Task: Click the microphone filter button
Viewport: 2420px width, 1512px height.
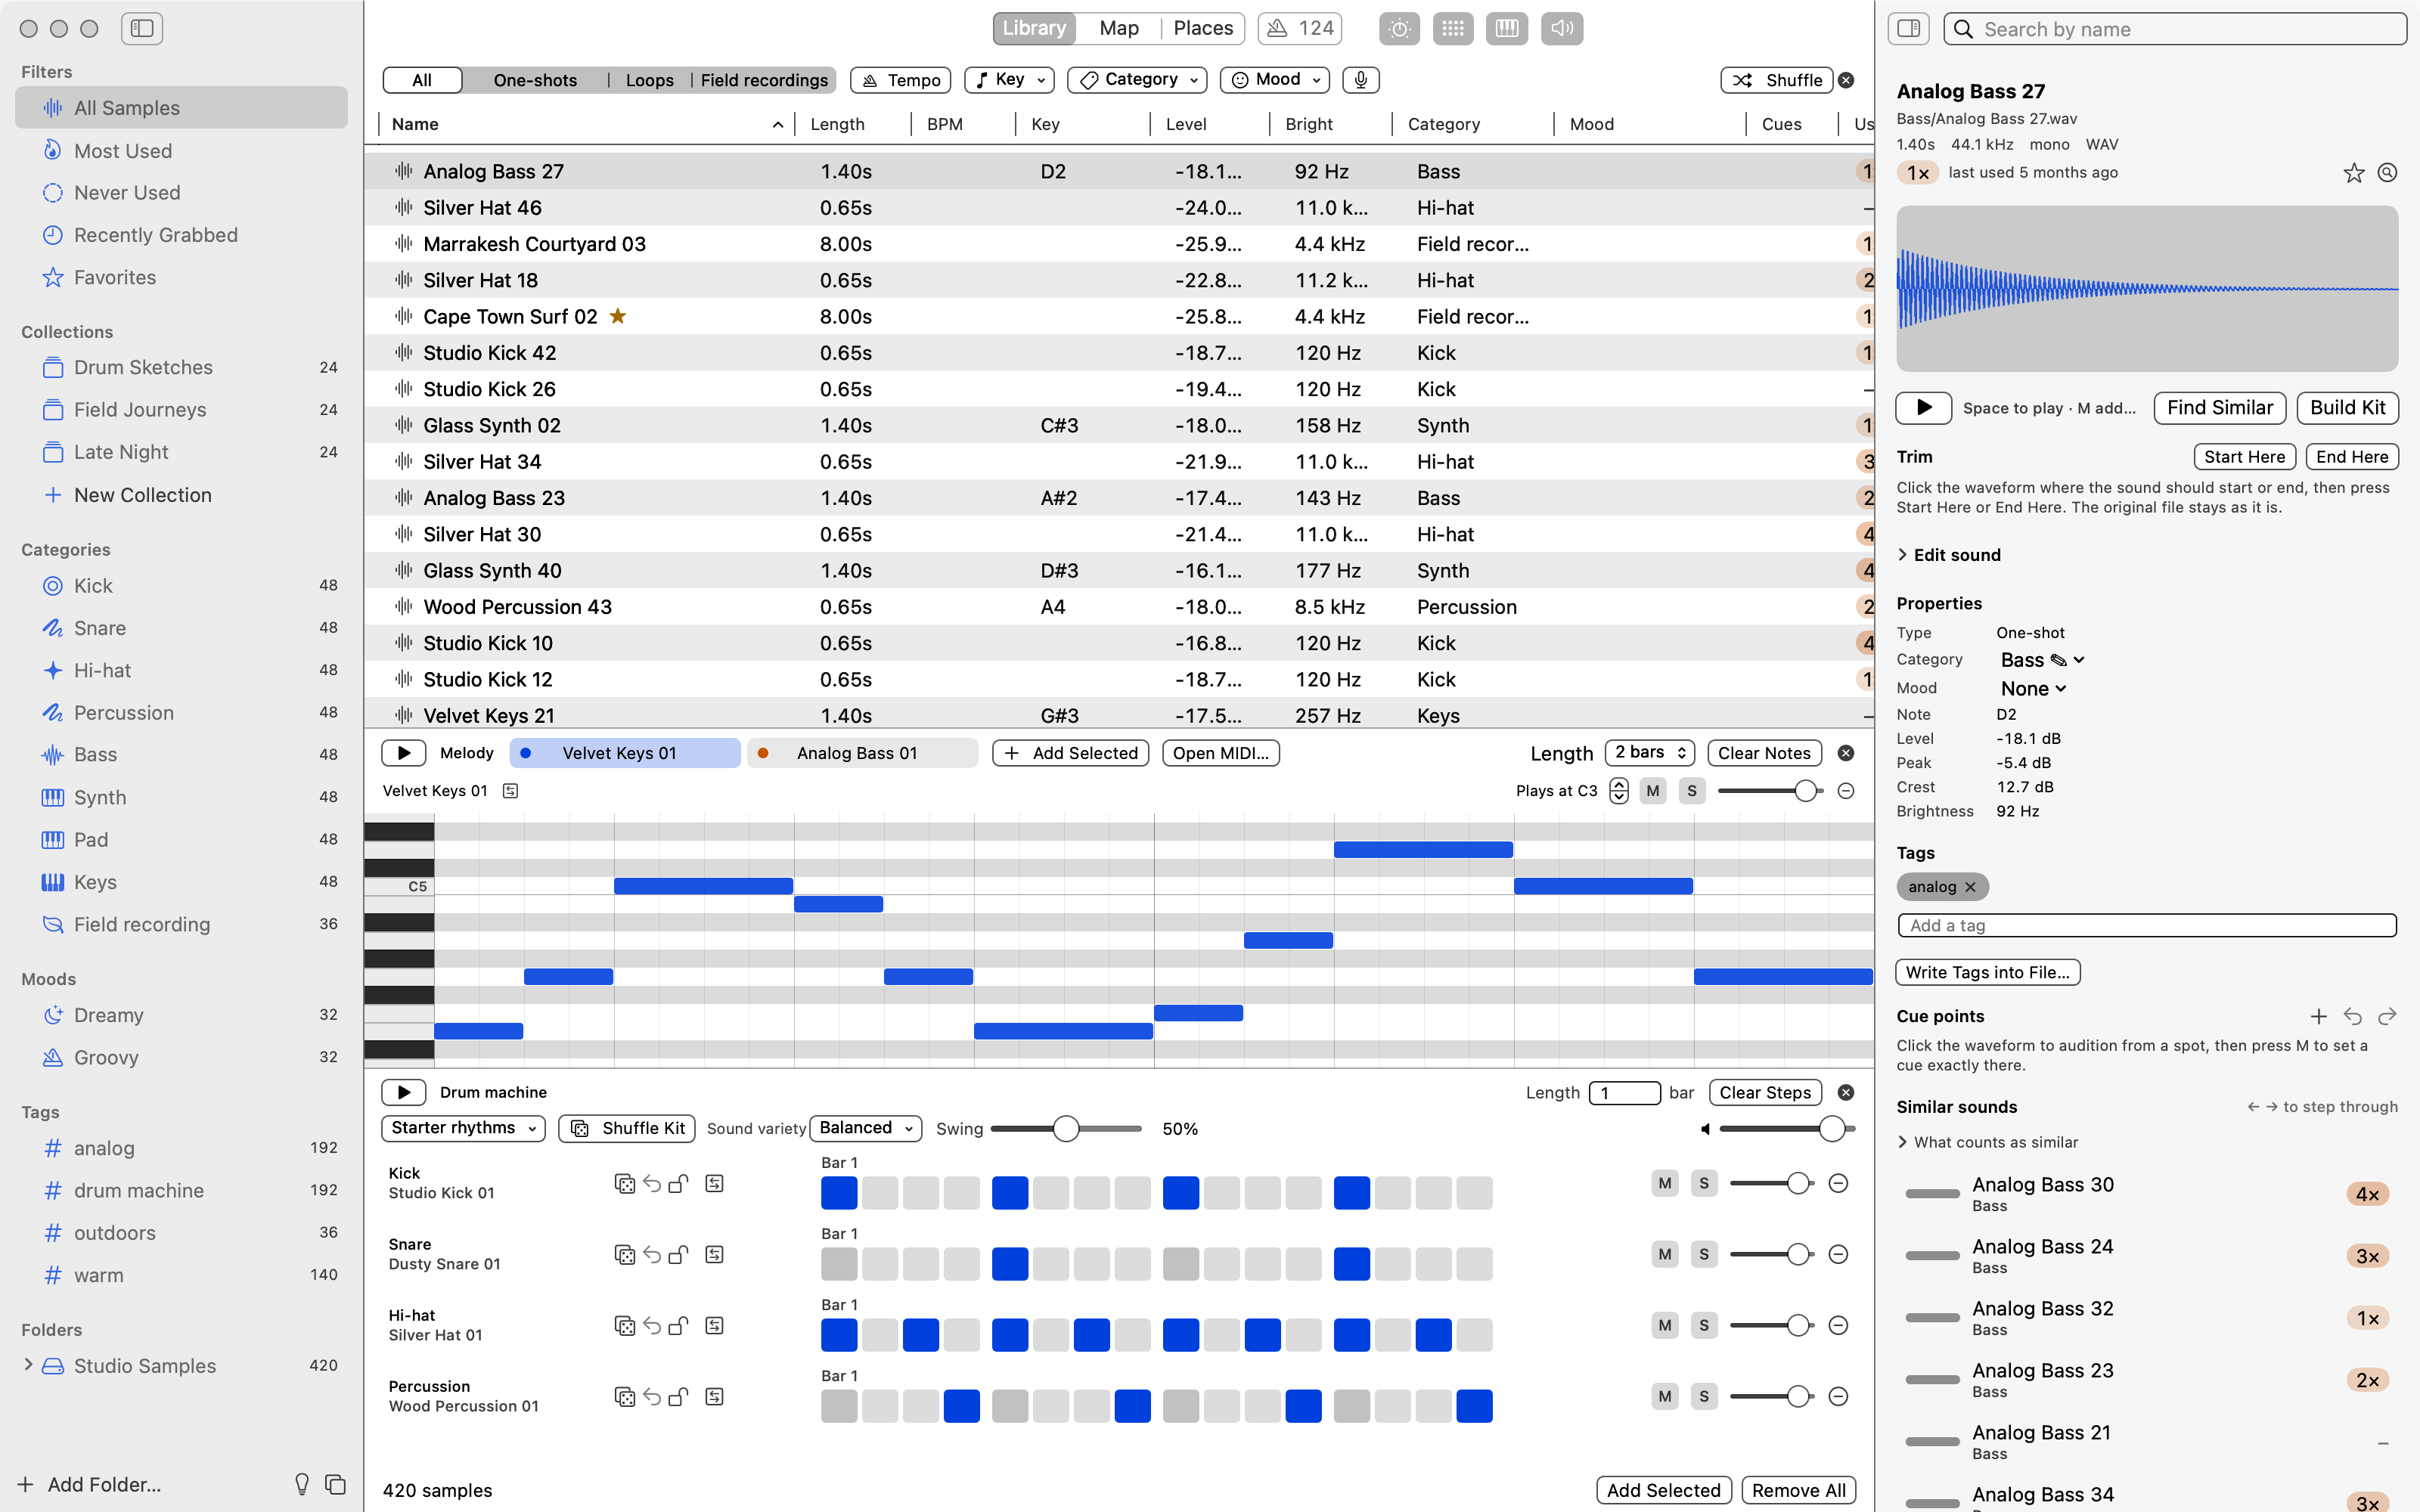Action: pos(1361,80)
